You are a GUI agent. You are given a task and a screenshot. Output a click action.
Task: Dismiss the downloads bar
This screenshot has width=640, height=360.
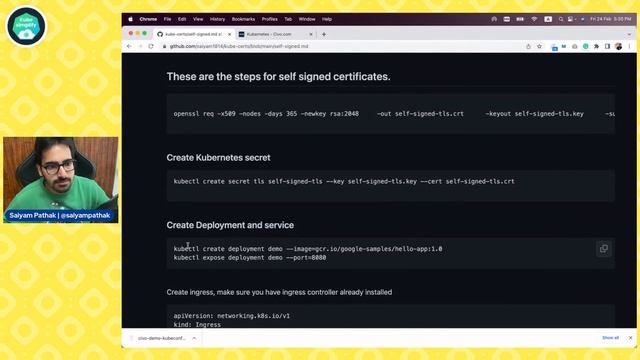tap(631, 338)
